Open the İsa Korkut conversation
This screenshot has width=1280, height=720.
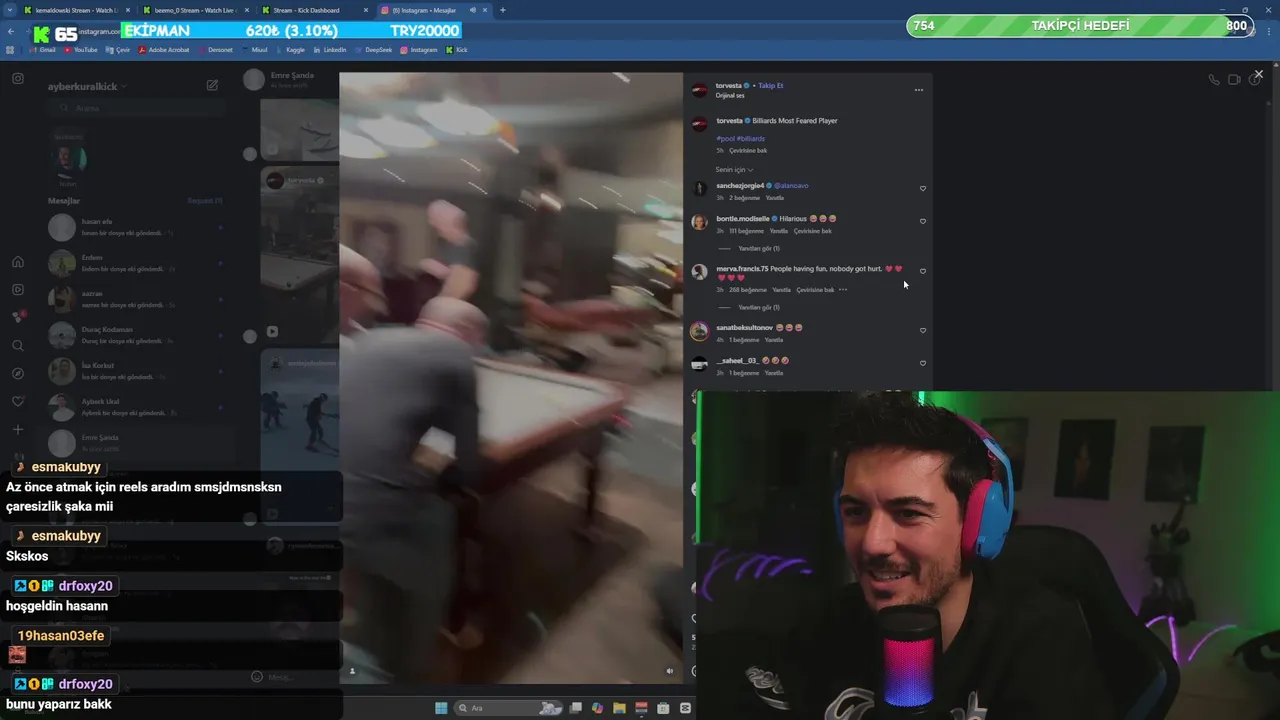135,371
